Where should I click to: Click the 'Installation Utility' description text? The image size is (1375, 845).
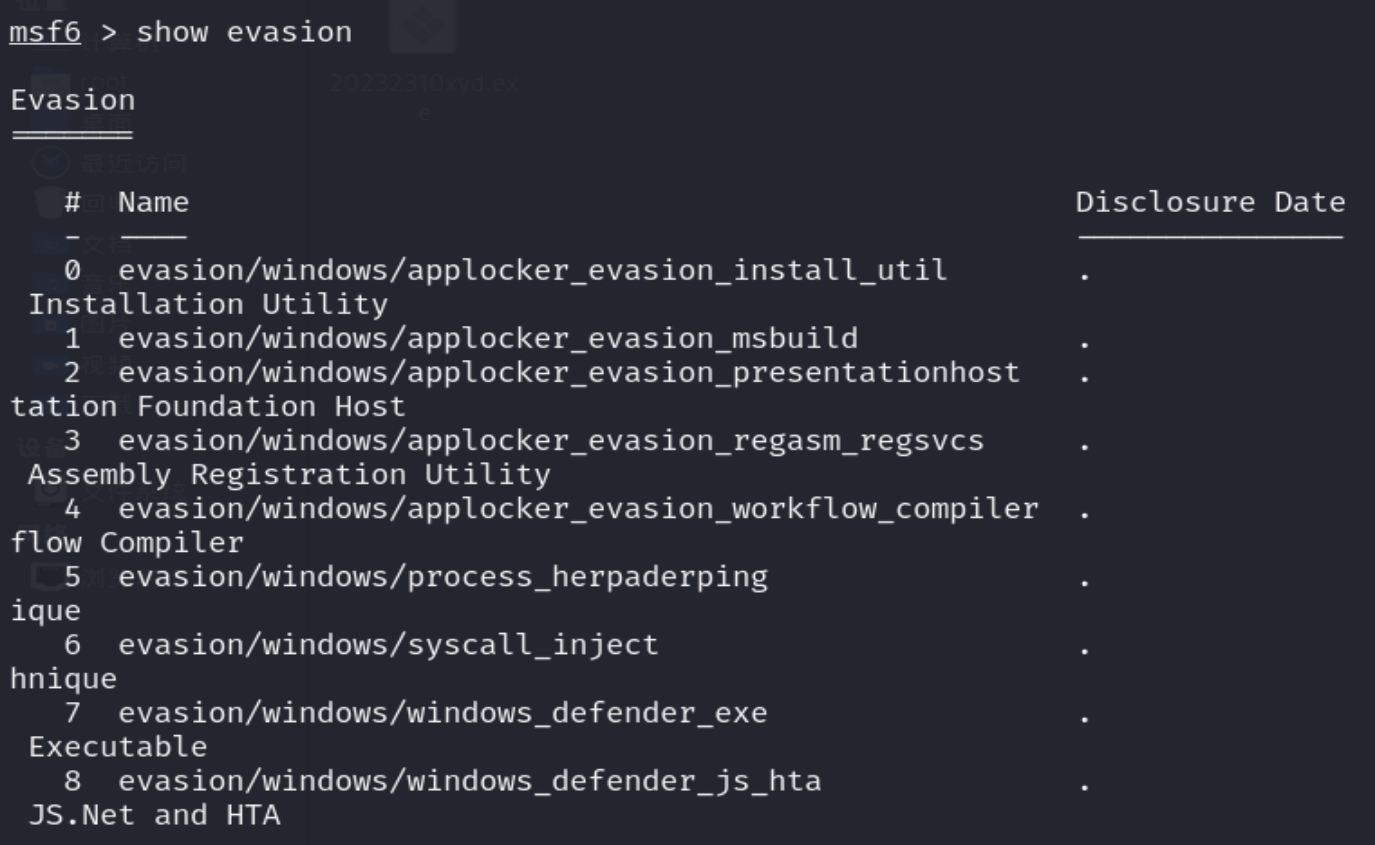207,304
